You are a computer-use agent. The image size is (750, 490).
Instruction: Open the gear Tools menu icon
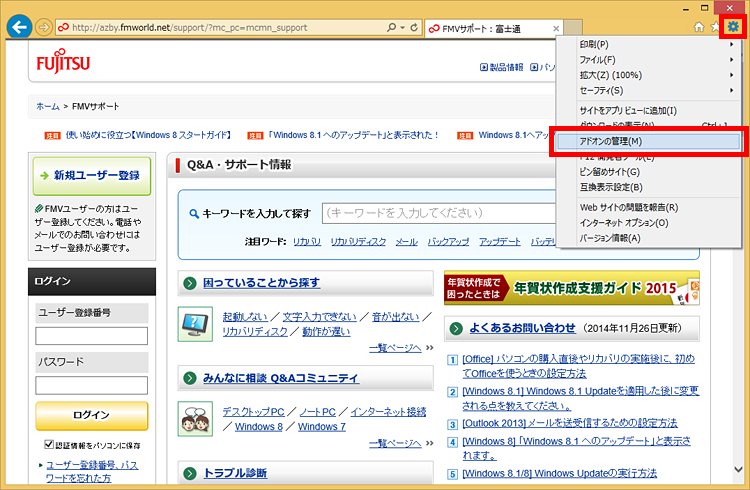[x=733, y=26]
